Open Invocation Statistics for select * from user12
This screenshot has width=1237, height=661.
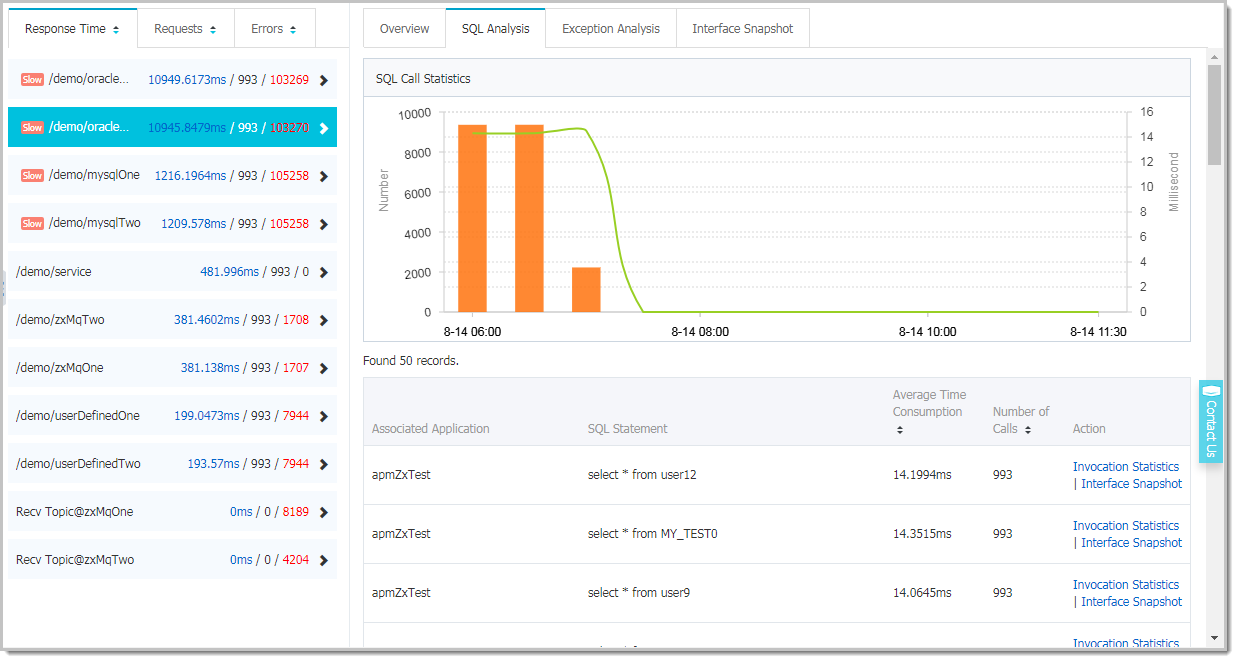point(1126,467)
